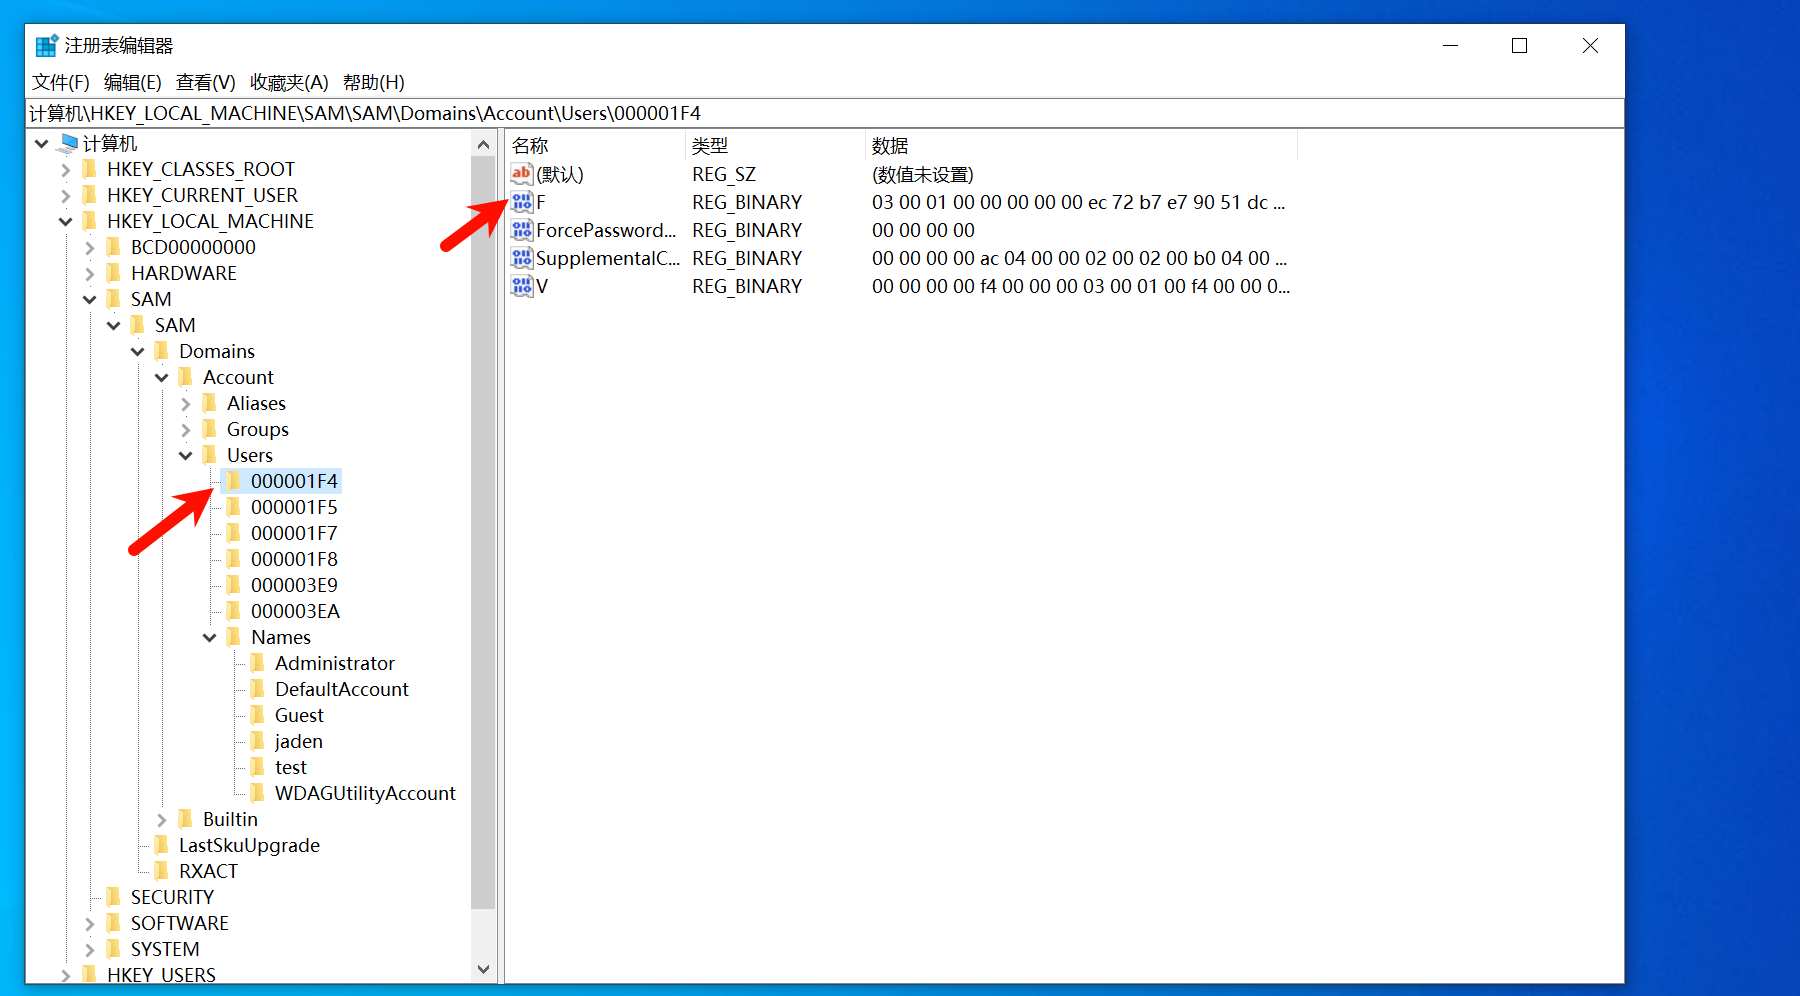Viewport: 1800px width, 996px height.
Task: Expand the Aliases tree node
Action: 186,404
